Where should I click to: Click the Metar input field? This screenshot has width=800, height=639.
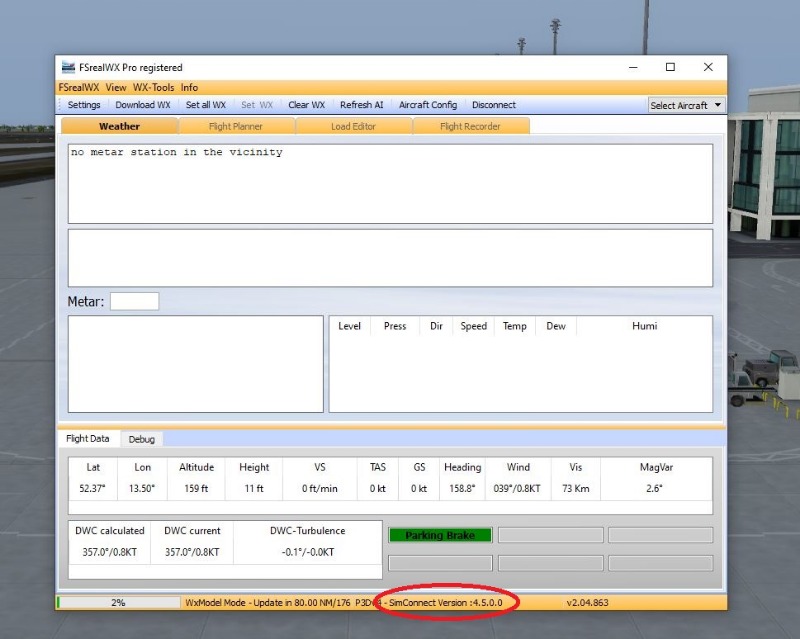pos(134,301)
